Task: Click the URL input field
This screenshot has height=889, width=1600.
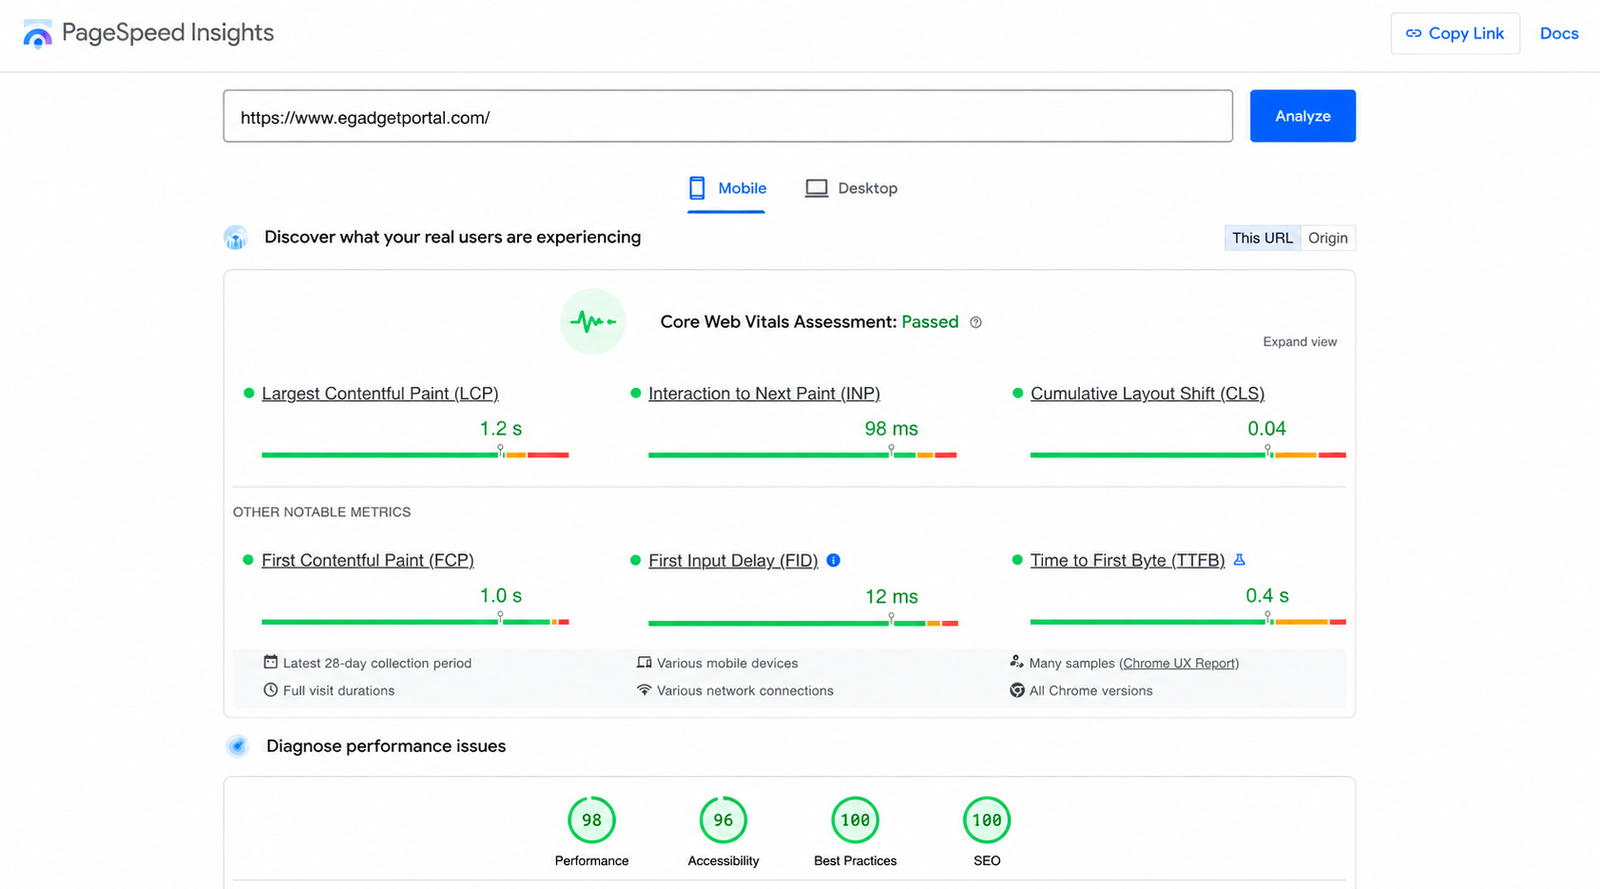Action: tap(727, 116)
